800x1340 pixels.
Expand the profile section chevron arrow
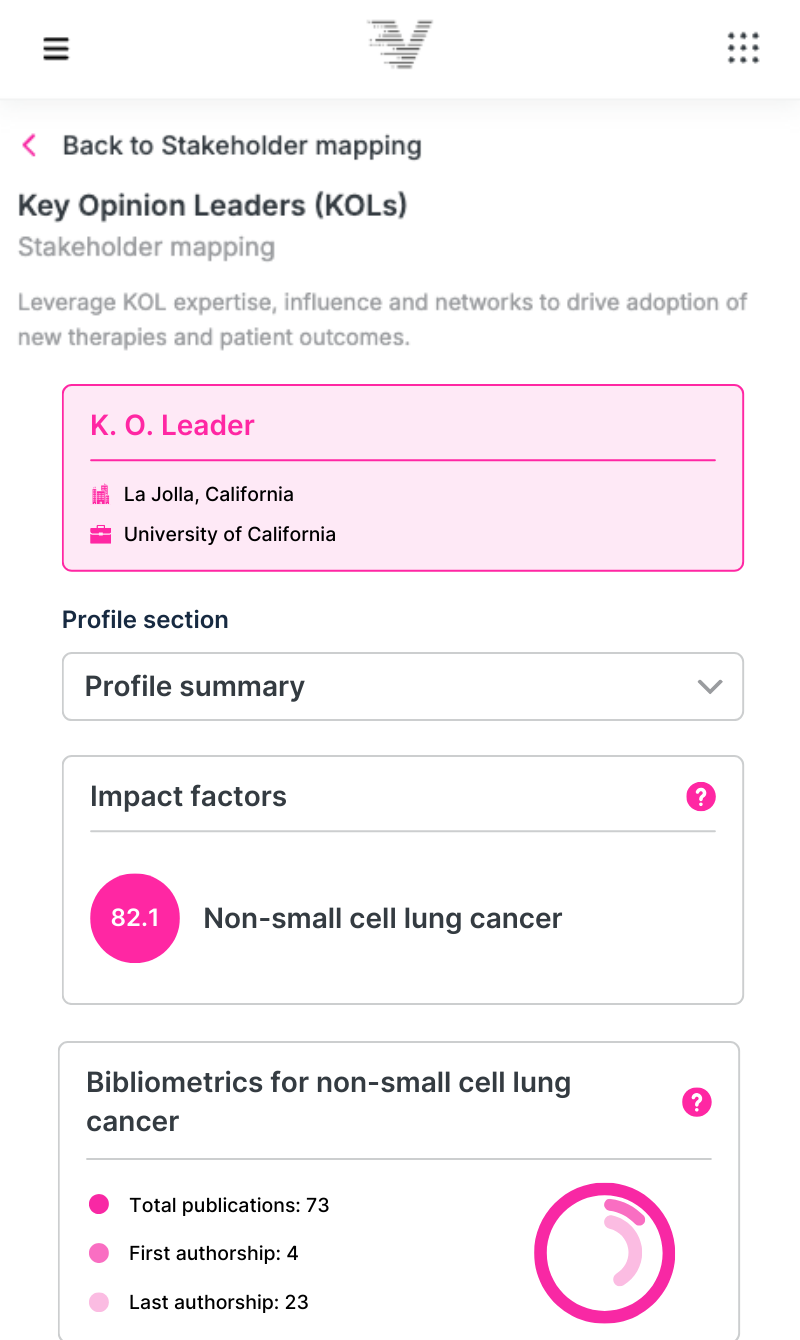click(x=710, y=687)
